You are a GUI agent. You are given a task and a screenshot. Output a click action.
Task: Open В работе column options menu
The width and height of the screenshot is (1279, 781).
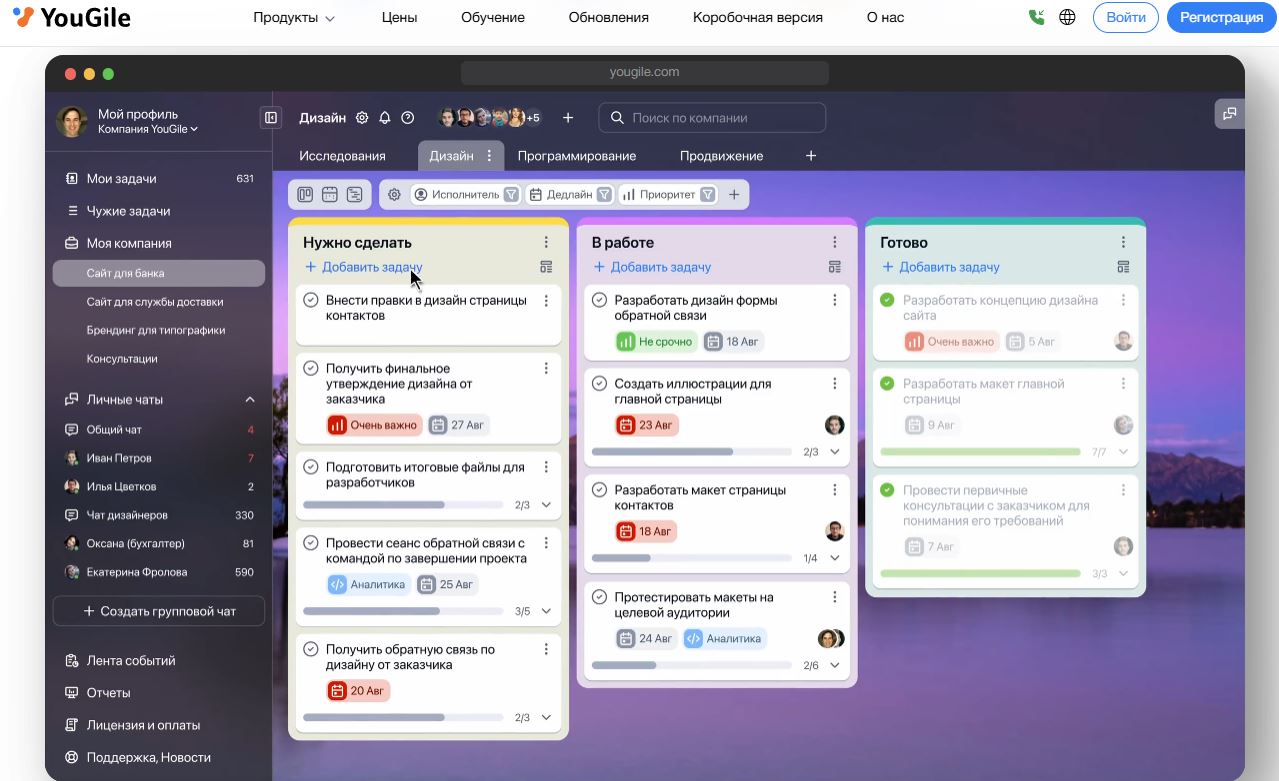point(835,242)
